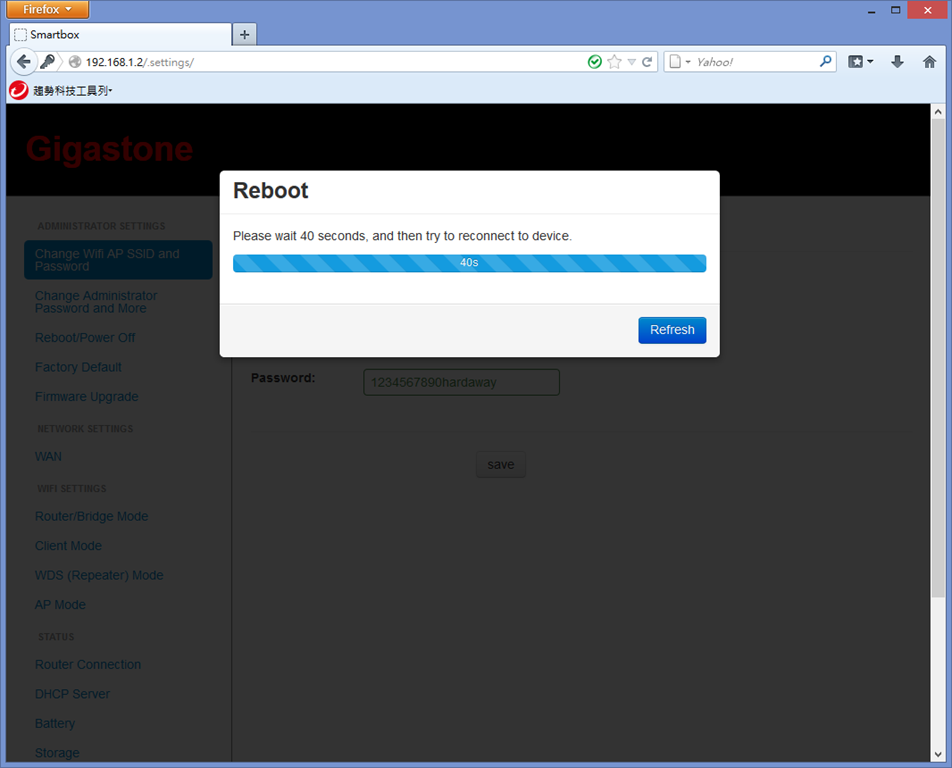This screenshot has height=768, width=952.
Task: Click the key icon in address bar
Action: [47, 61]
